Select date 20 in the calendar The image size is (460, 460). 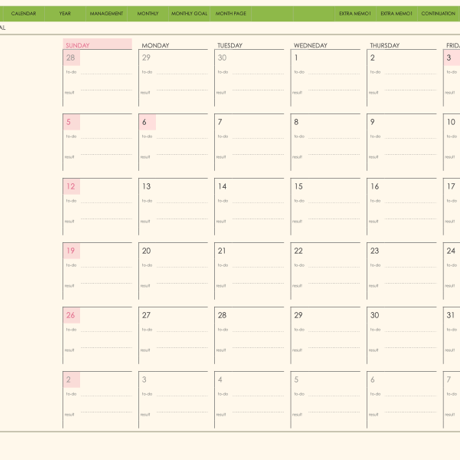pos(146,251)
